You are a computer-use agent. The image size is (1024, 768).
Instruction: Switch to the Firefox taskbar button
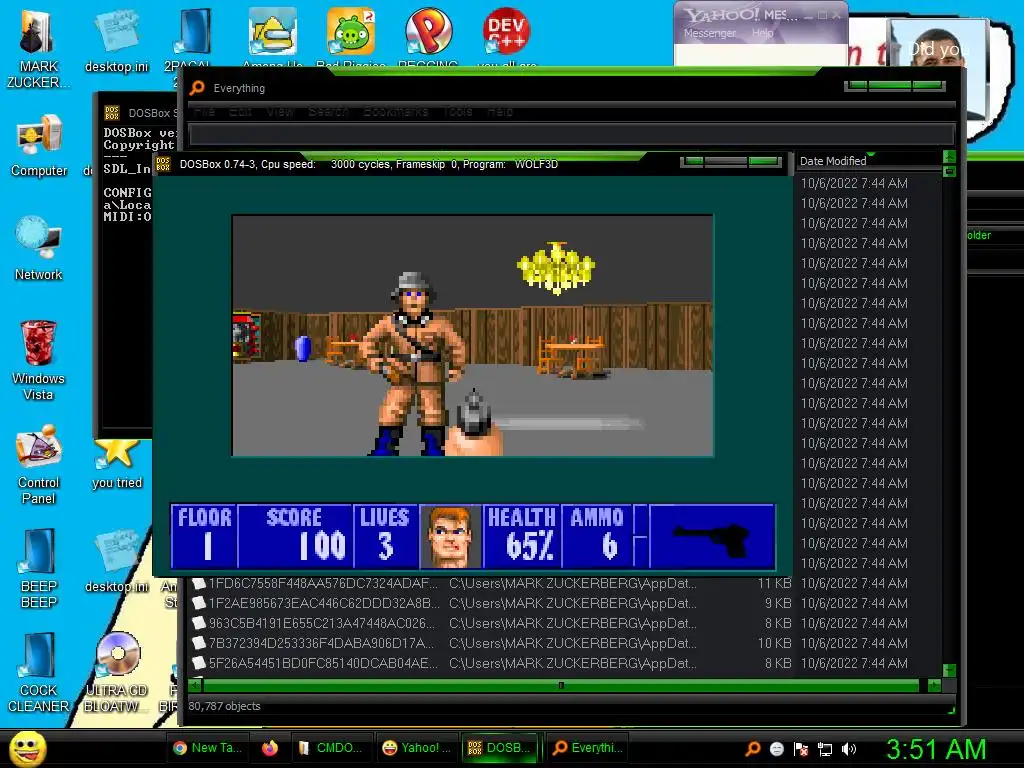pyautogui.click(x=270, y=748)
